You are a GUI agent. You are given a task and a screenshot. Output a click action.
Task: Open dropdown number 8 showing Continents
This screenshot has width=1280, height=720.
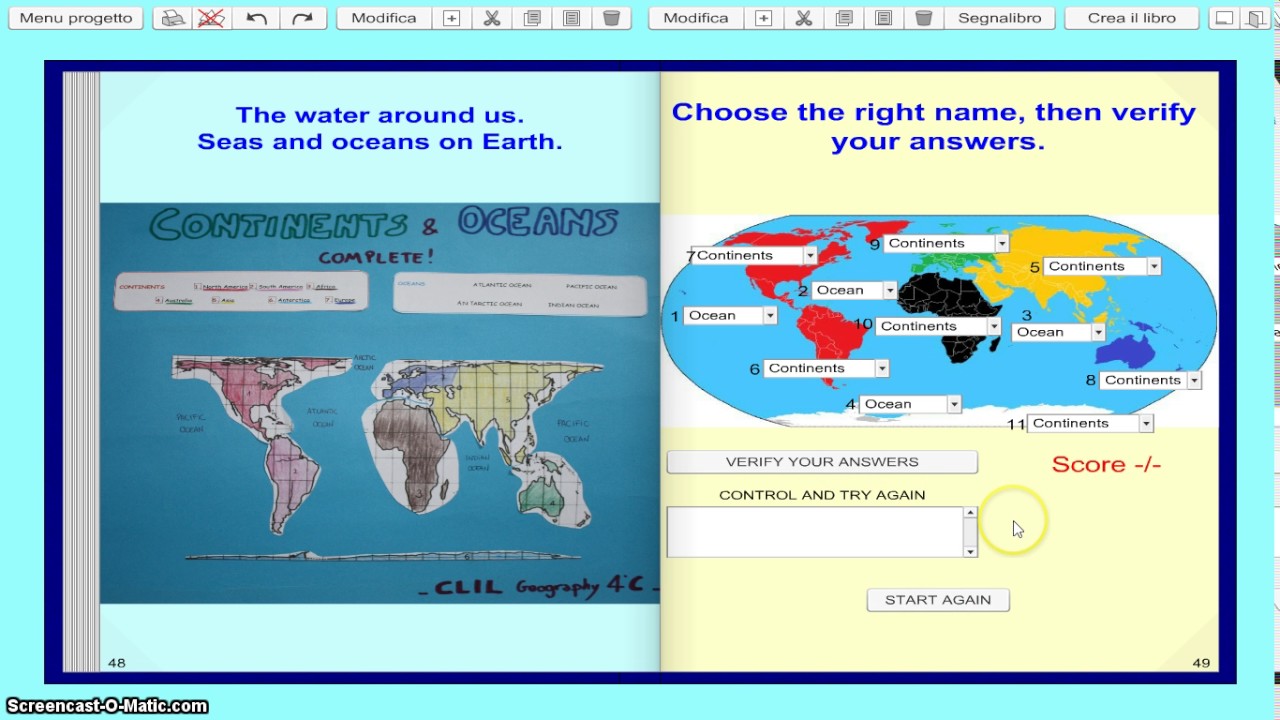(x=1150, y=380)
